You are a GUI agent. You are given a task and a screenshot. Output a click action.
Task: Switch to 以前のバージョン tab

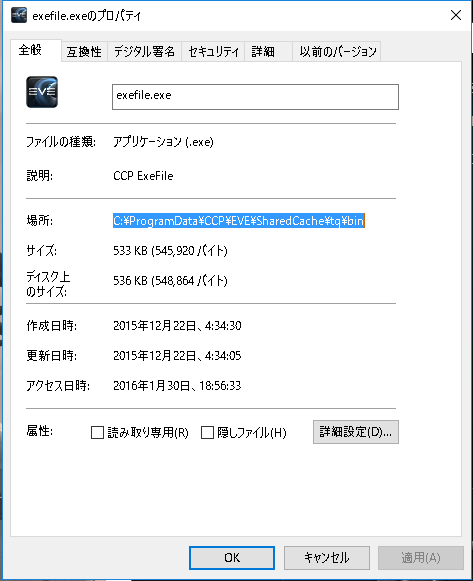pyautogui.click(x=337, y=51)
